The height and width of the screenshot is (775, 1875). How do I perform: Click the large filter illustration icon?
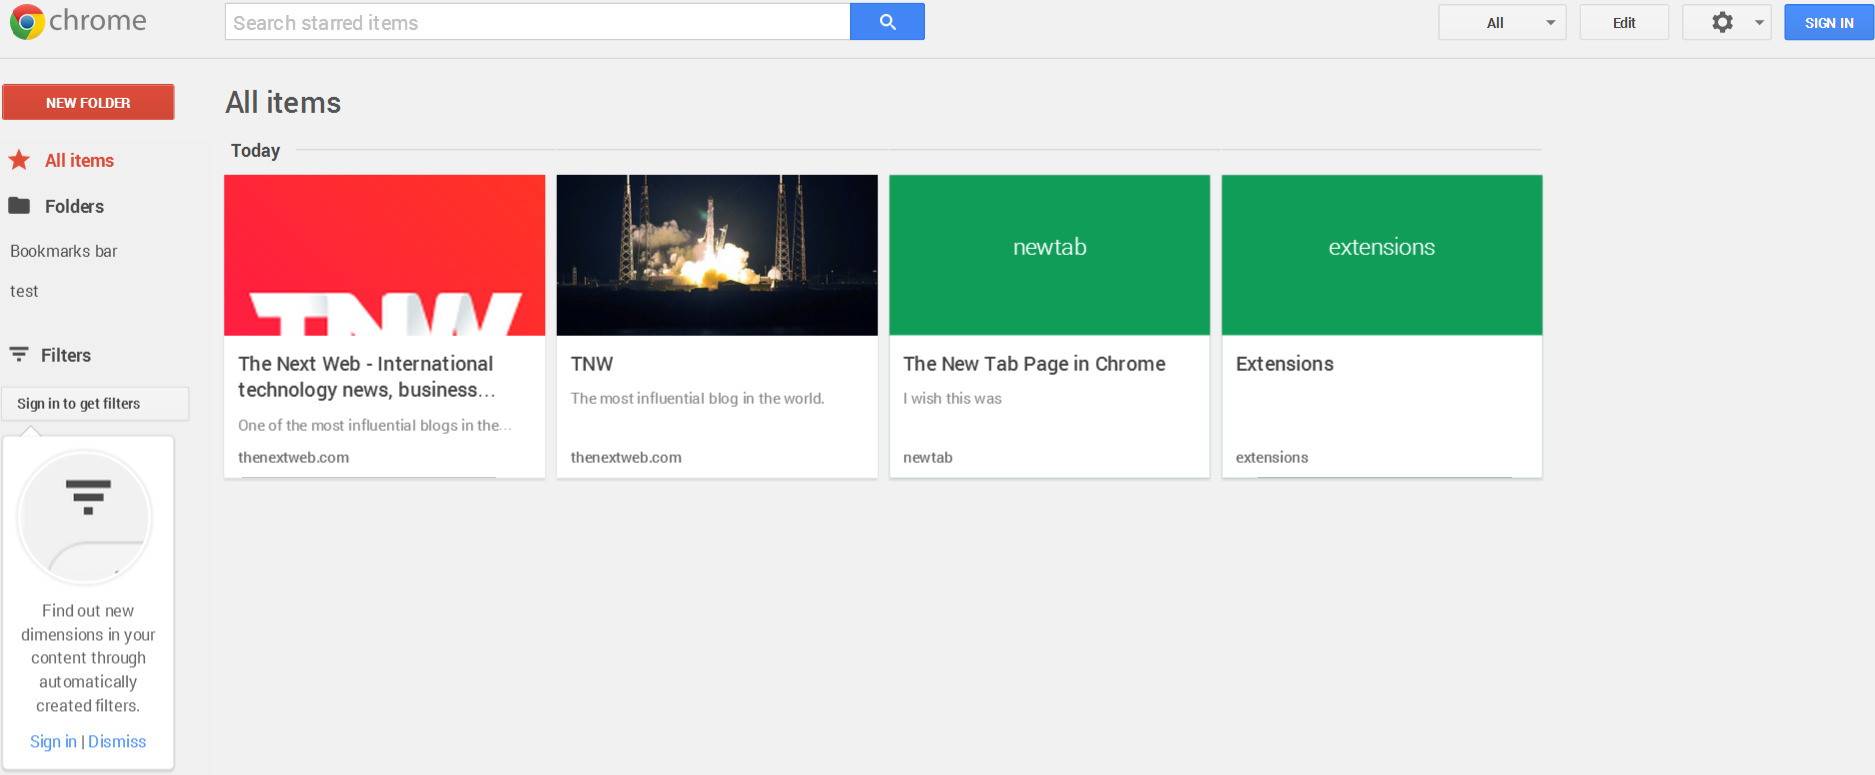pos(87,517)
